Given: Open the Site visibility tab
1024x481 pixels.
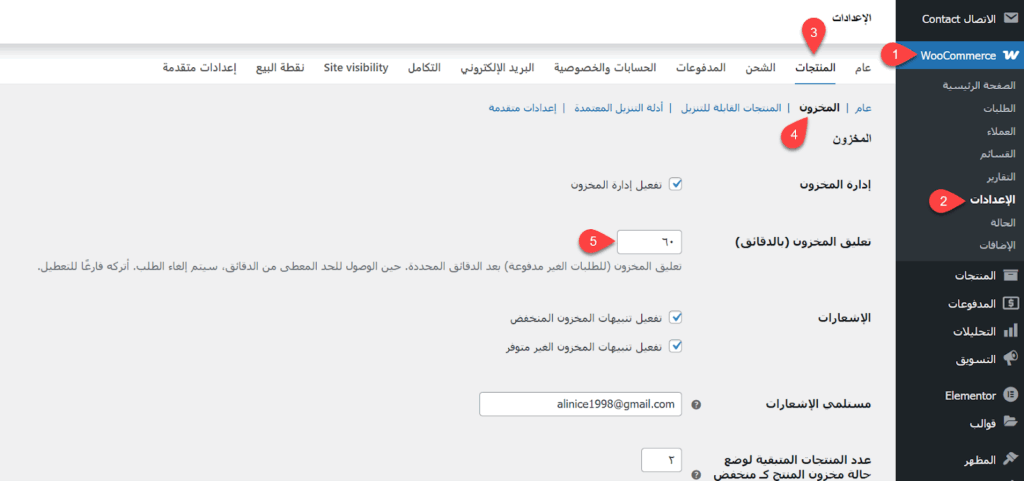Looking at the screenshot, I should coord(356,68).
